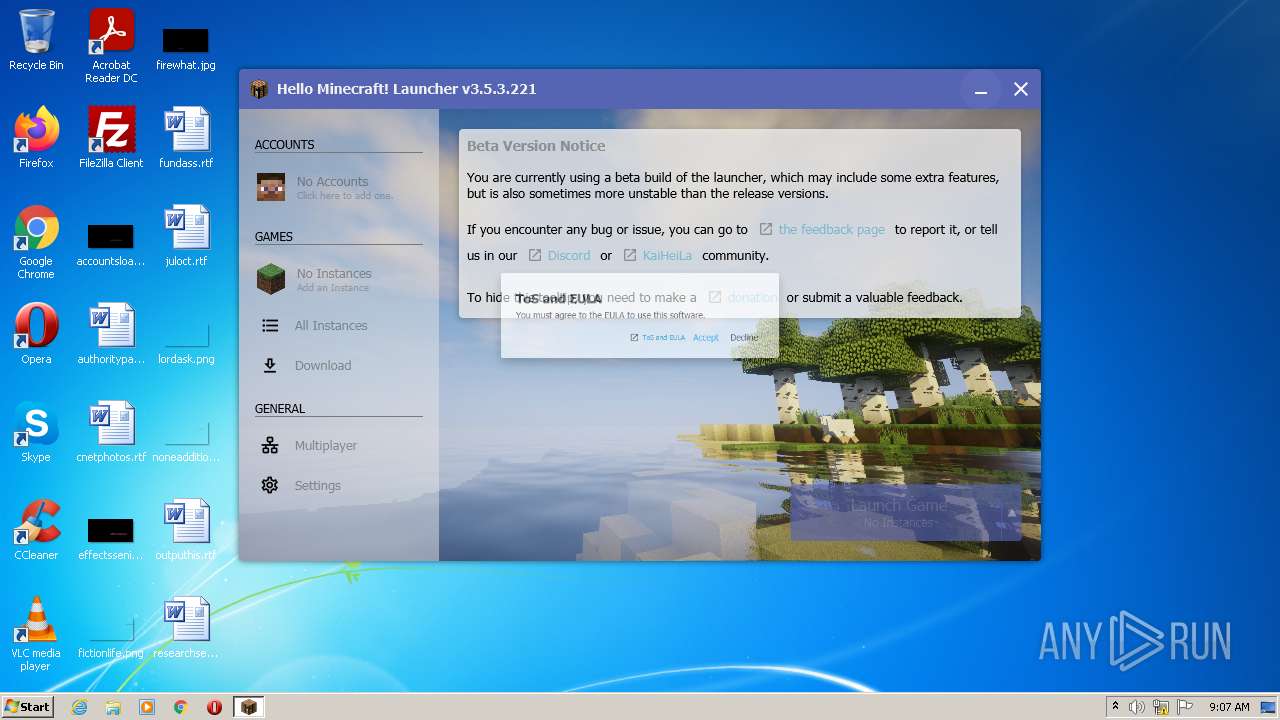Click the launcher taskbar button

(x=249, y=707)
